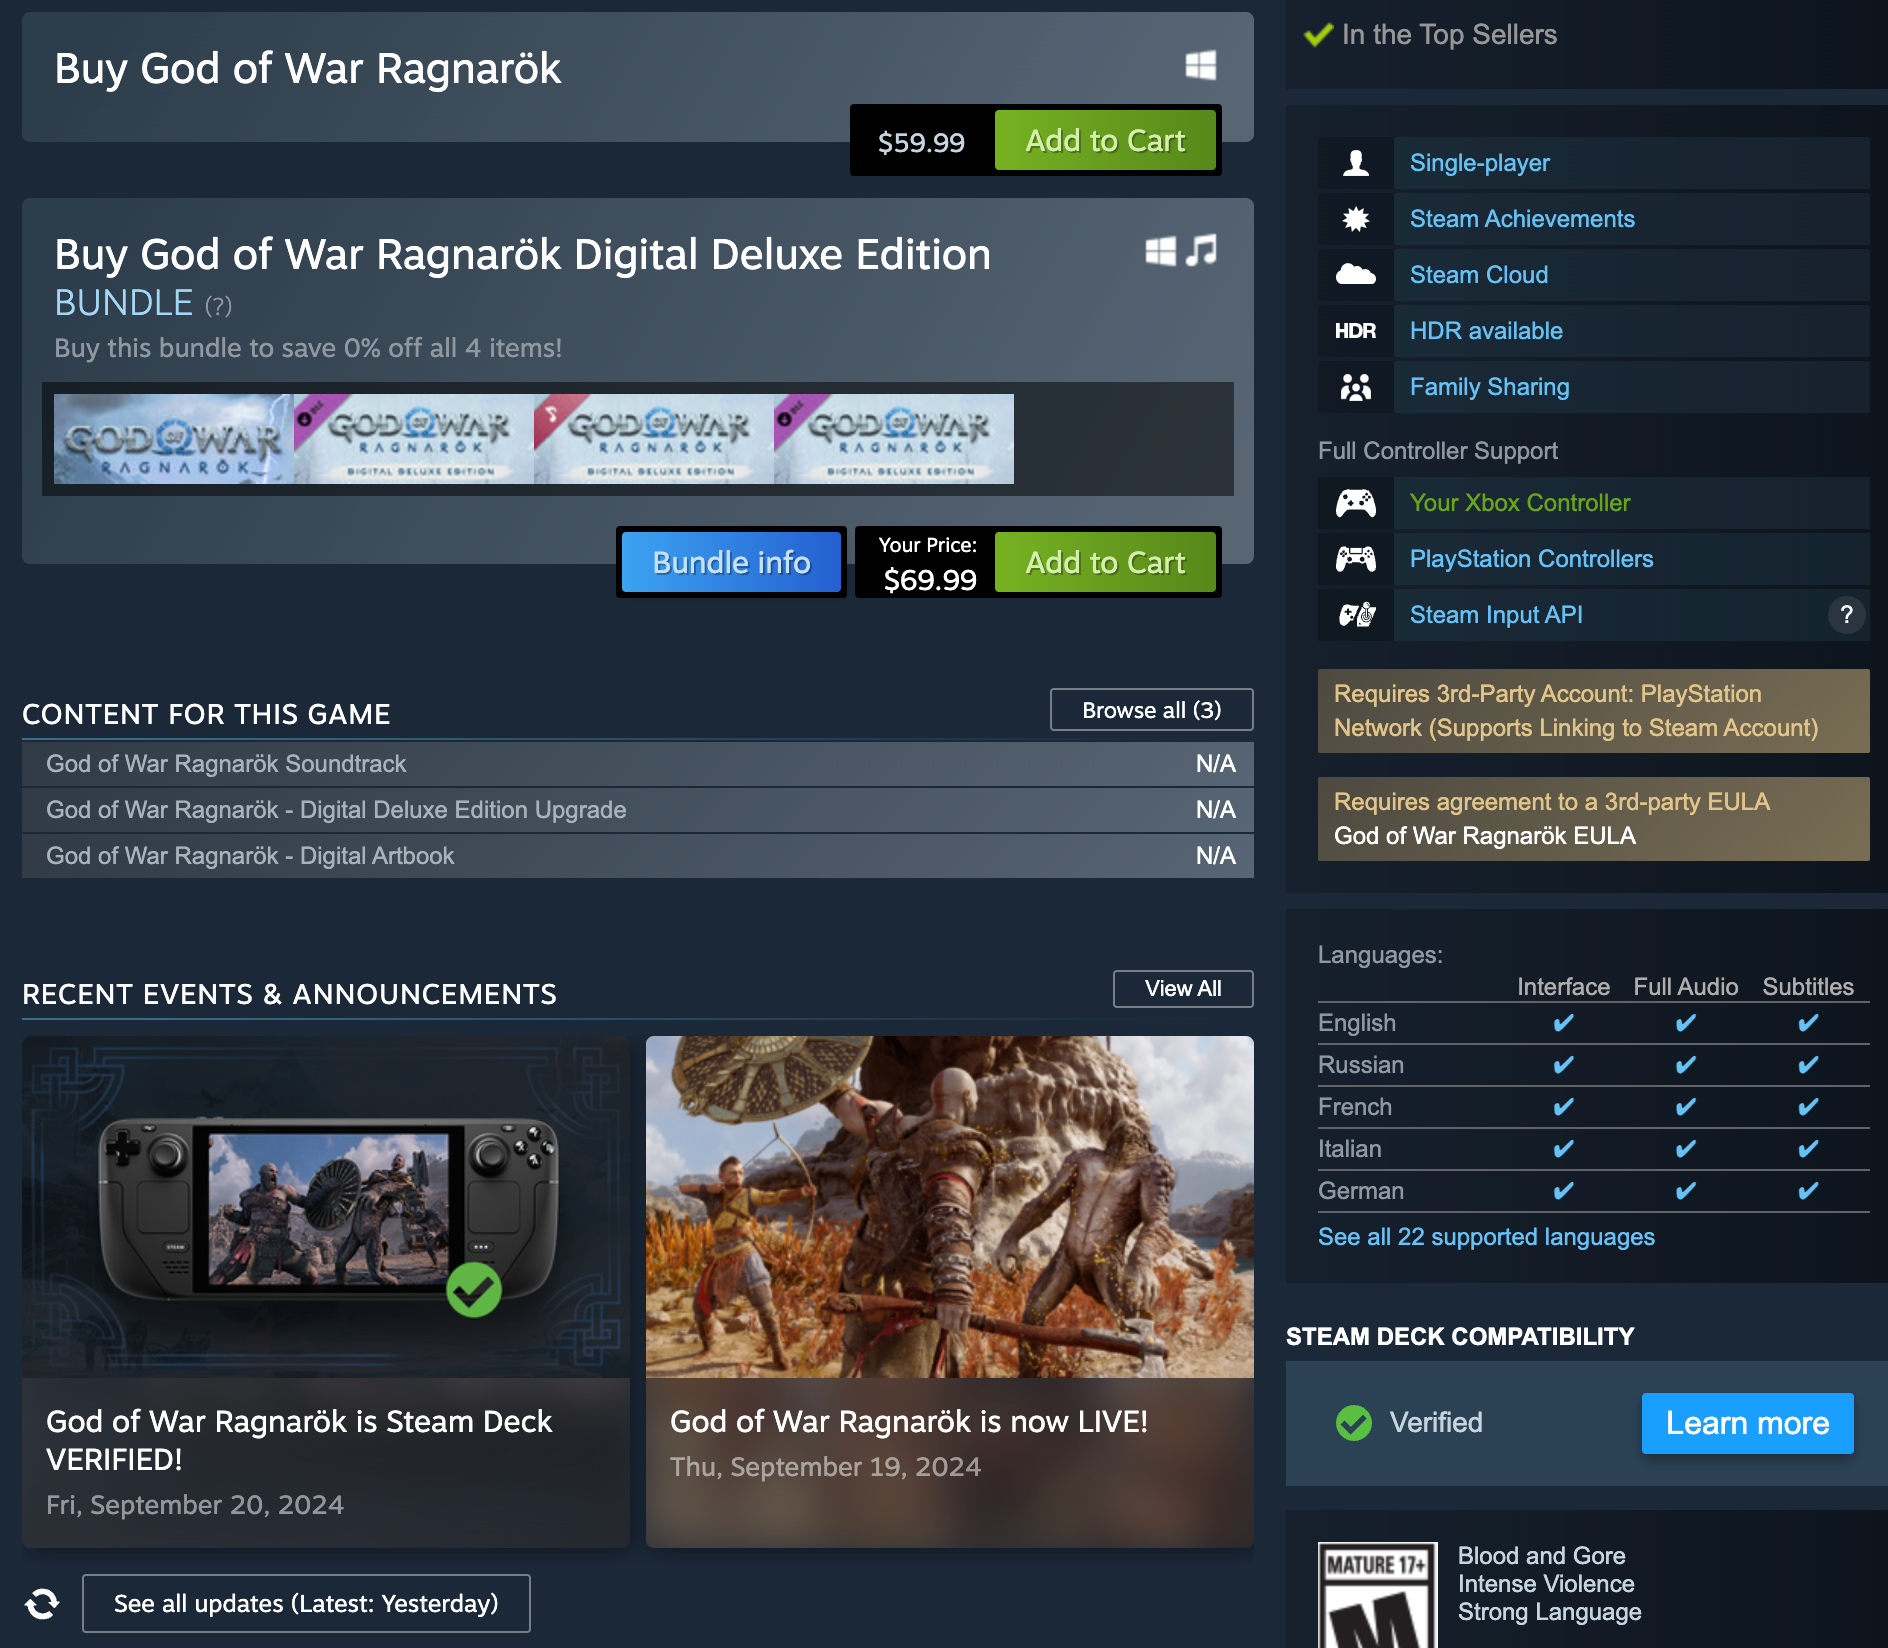Click the HDR icon

1356,331
